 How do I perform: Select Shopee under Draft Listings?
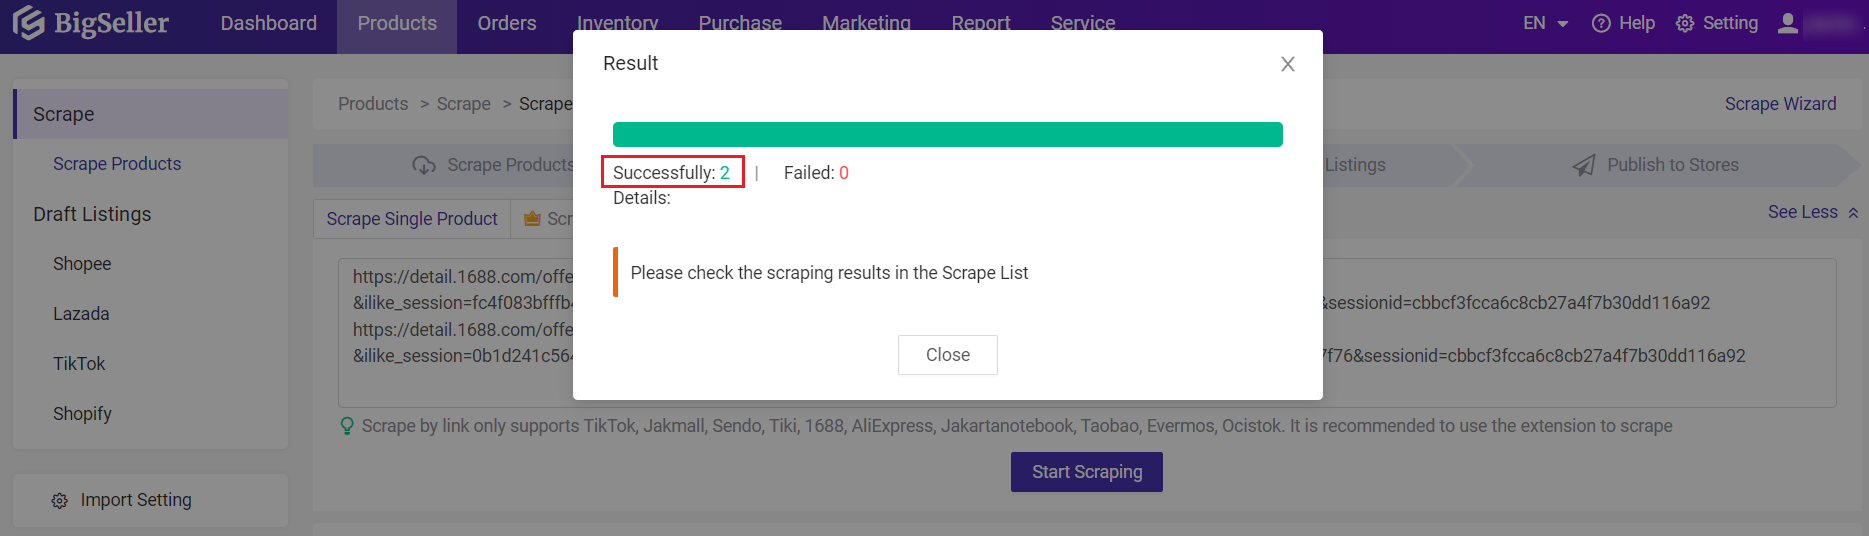pyautogui.click(x=82, y=264)
